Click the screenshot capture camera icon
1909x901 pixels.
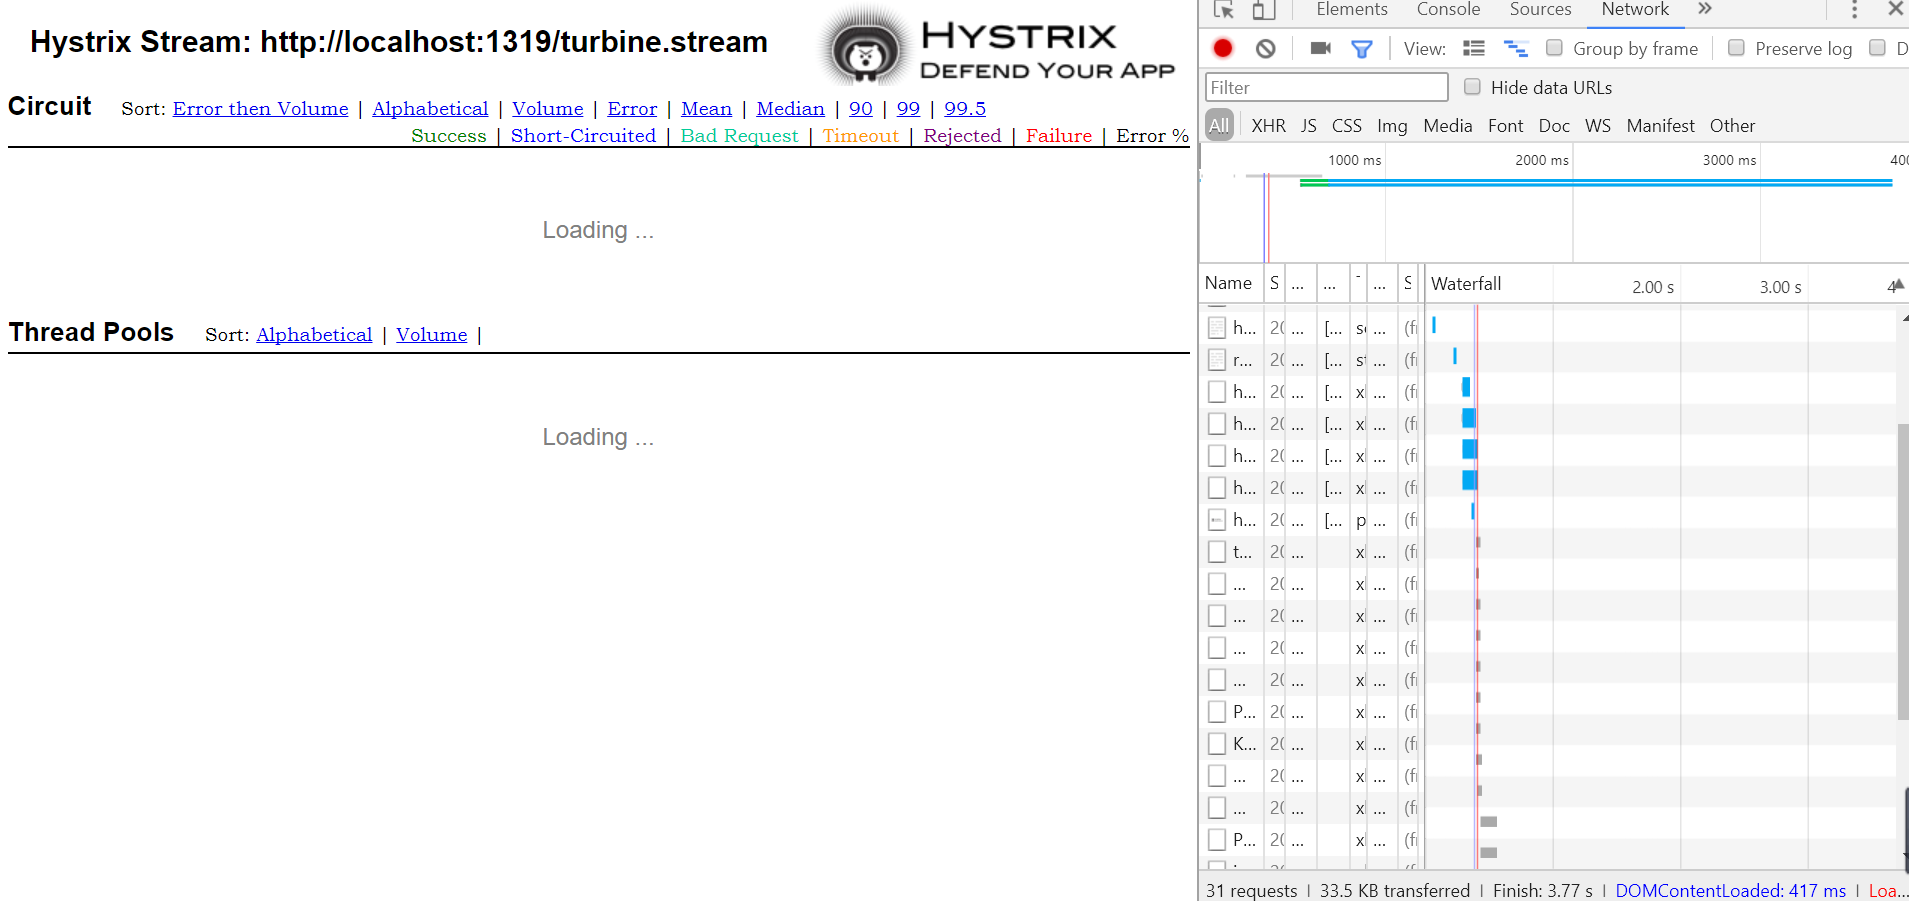coord(1320,47)
